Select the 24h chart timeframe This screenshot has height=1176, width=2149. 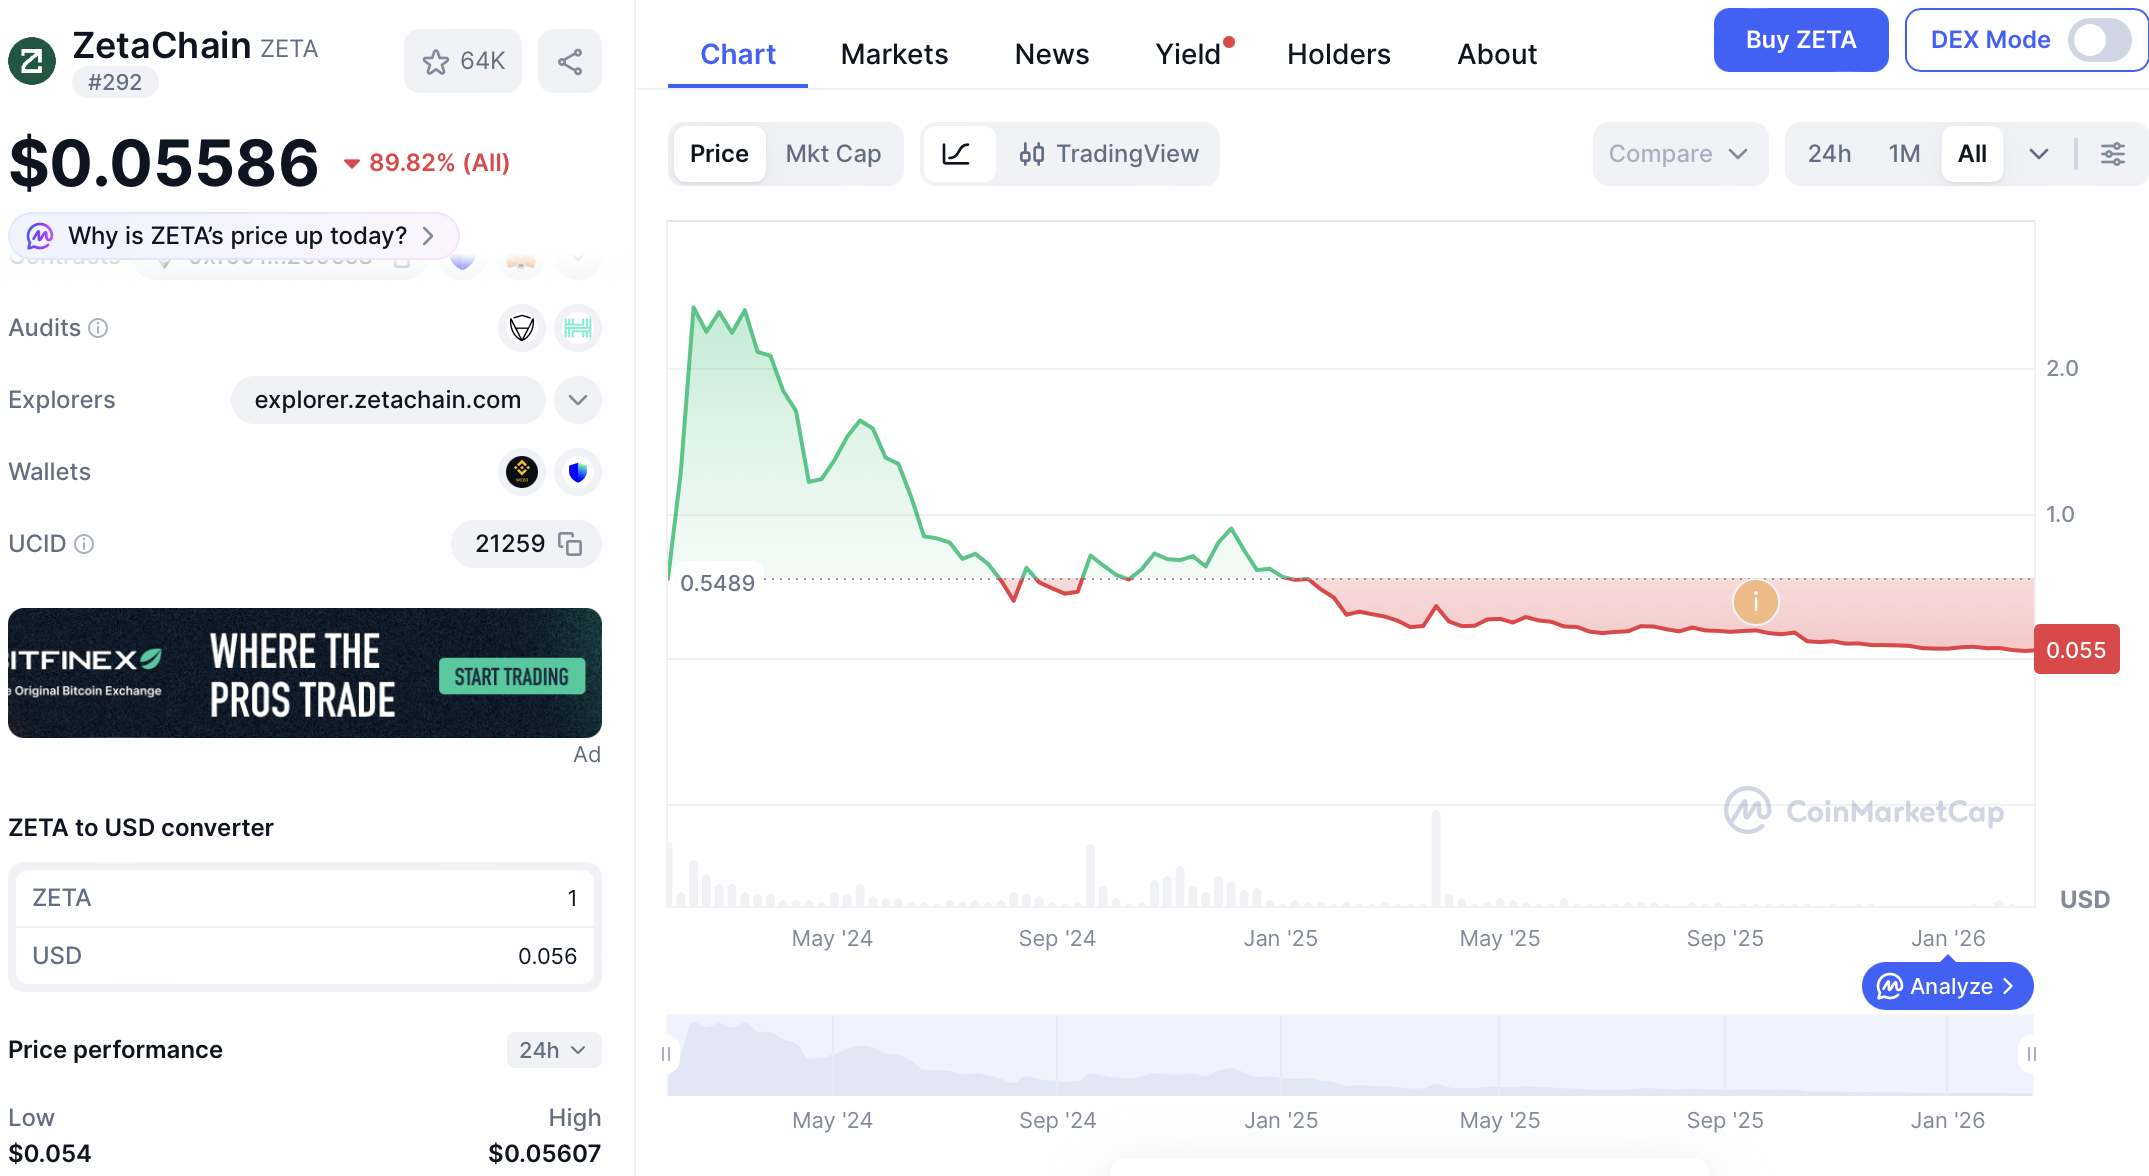coord(1830,154)
